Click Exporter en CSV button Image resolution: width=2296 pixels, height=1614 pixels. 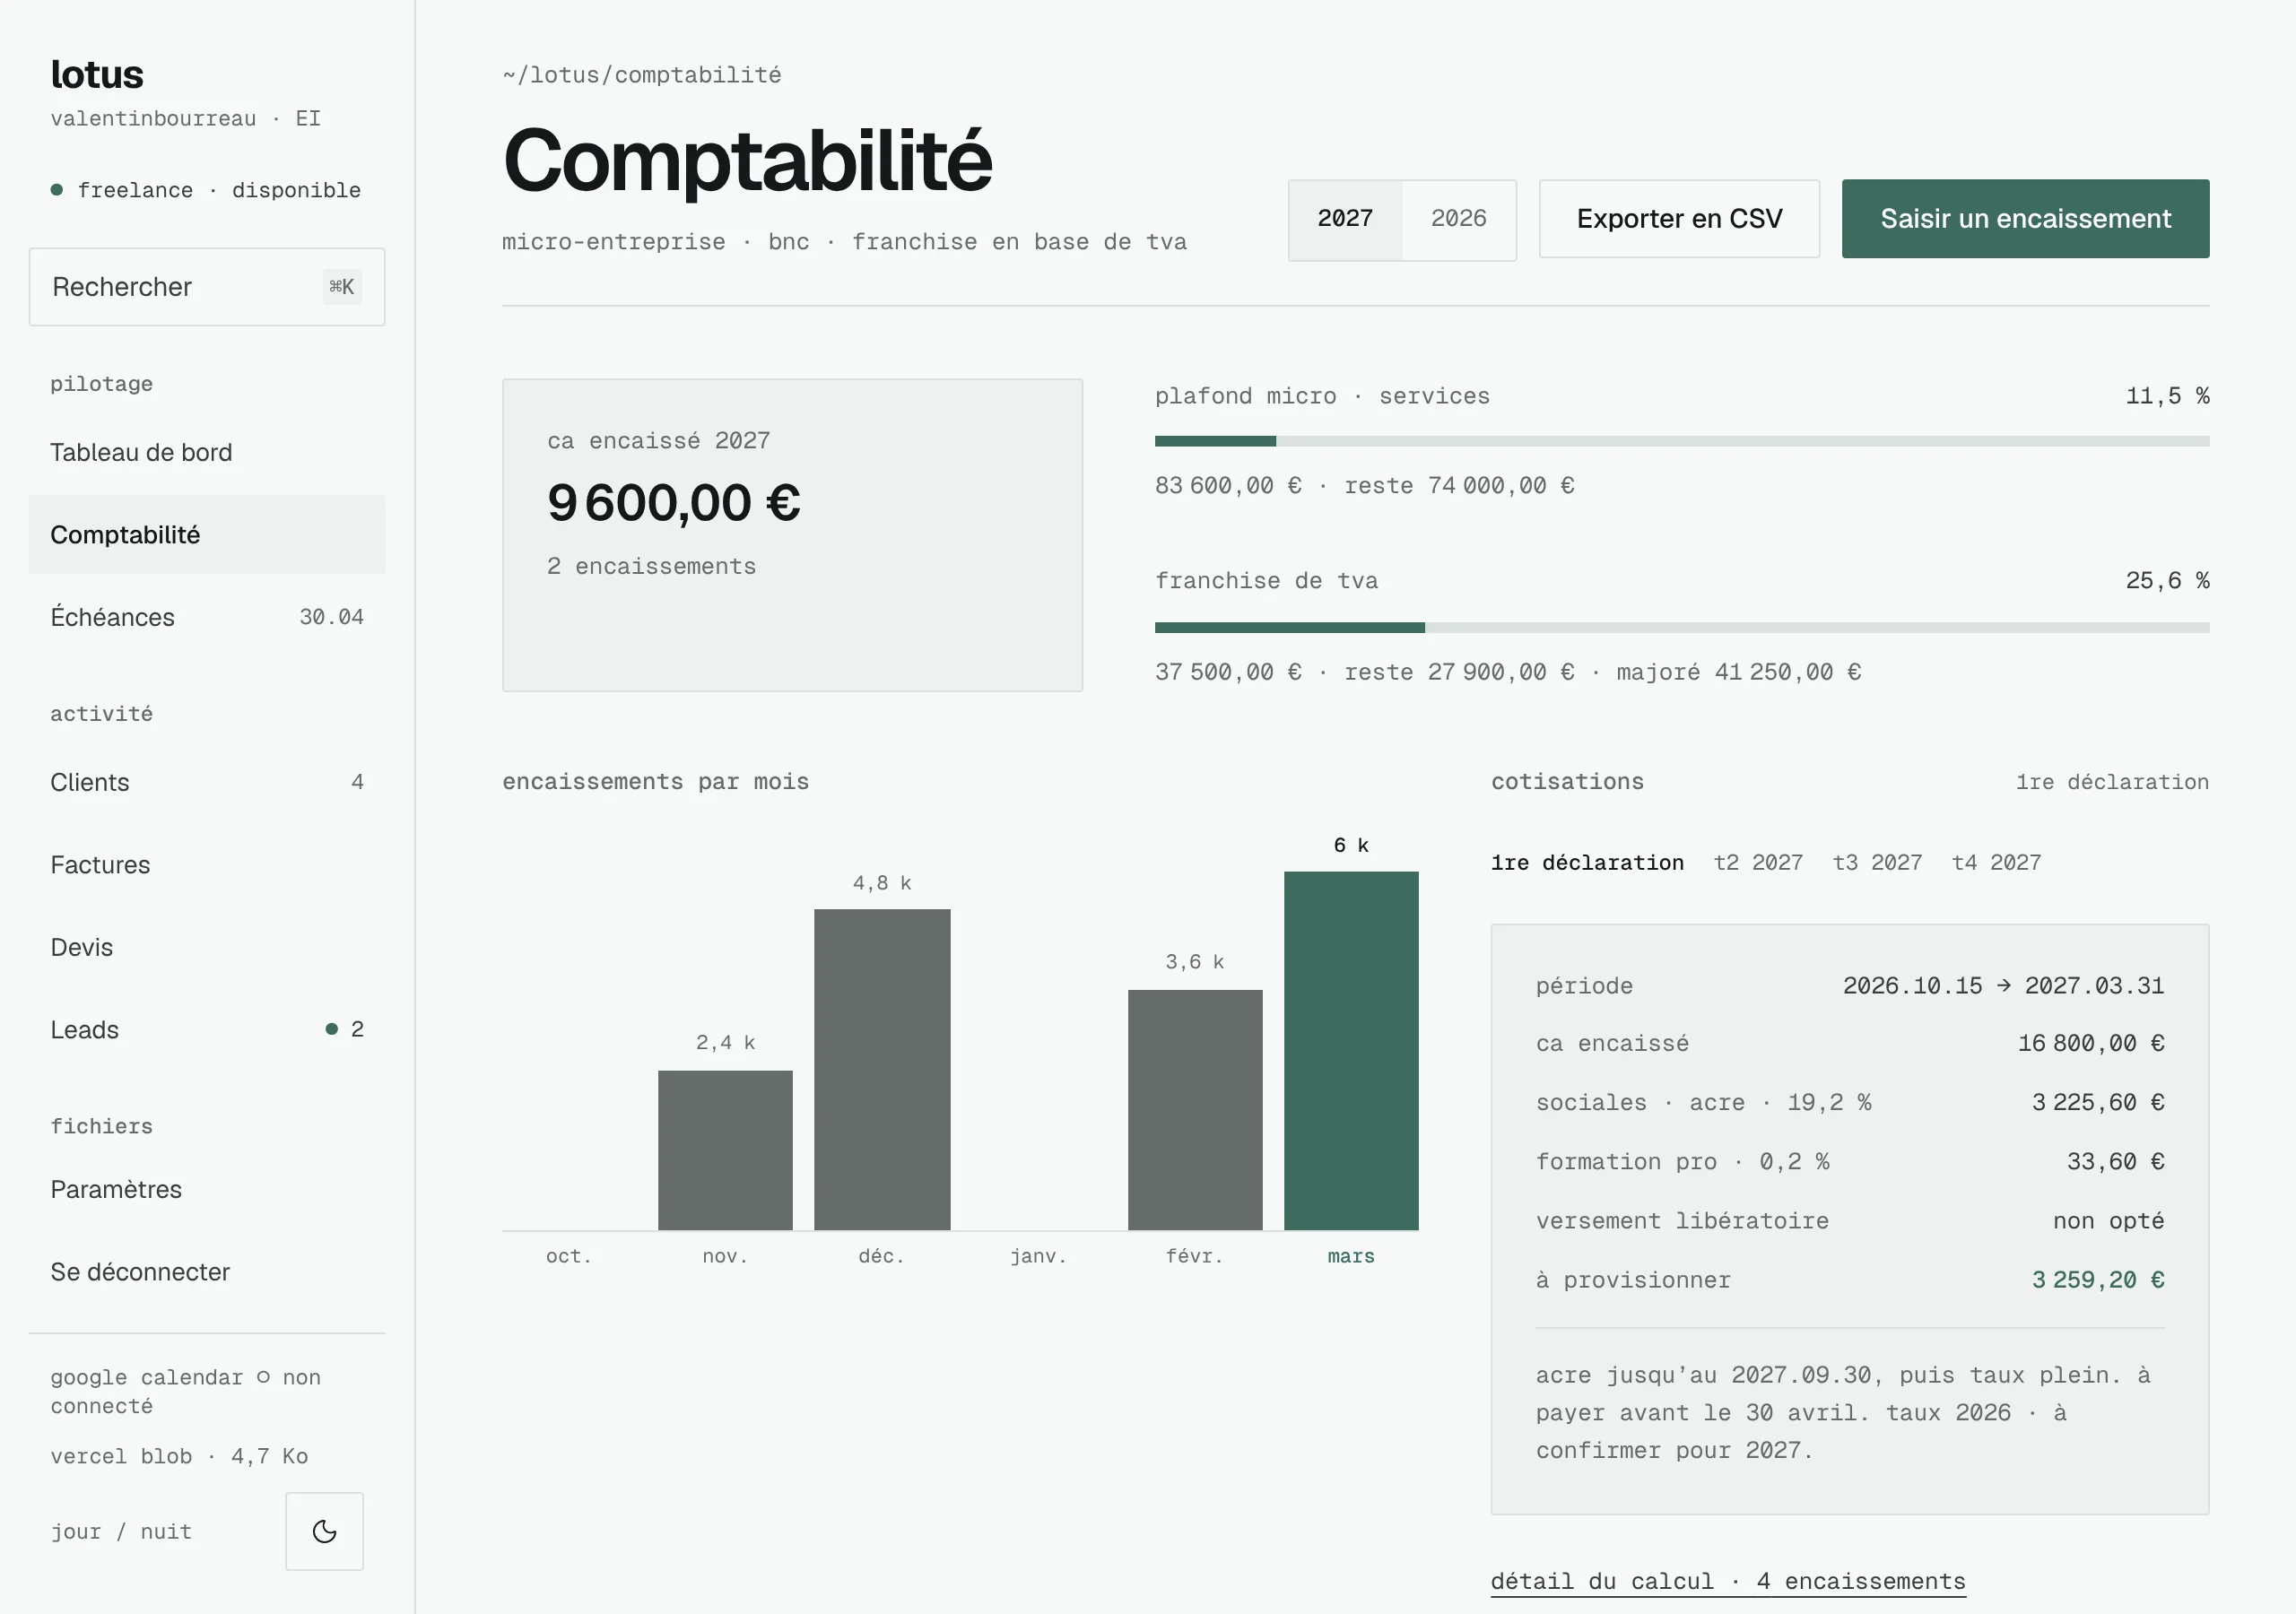(x=1679, y=219)
